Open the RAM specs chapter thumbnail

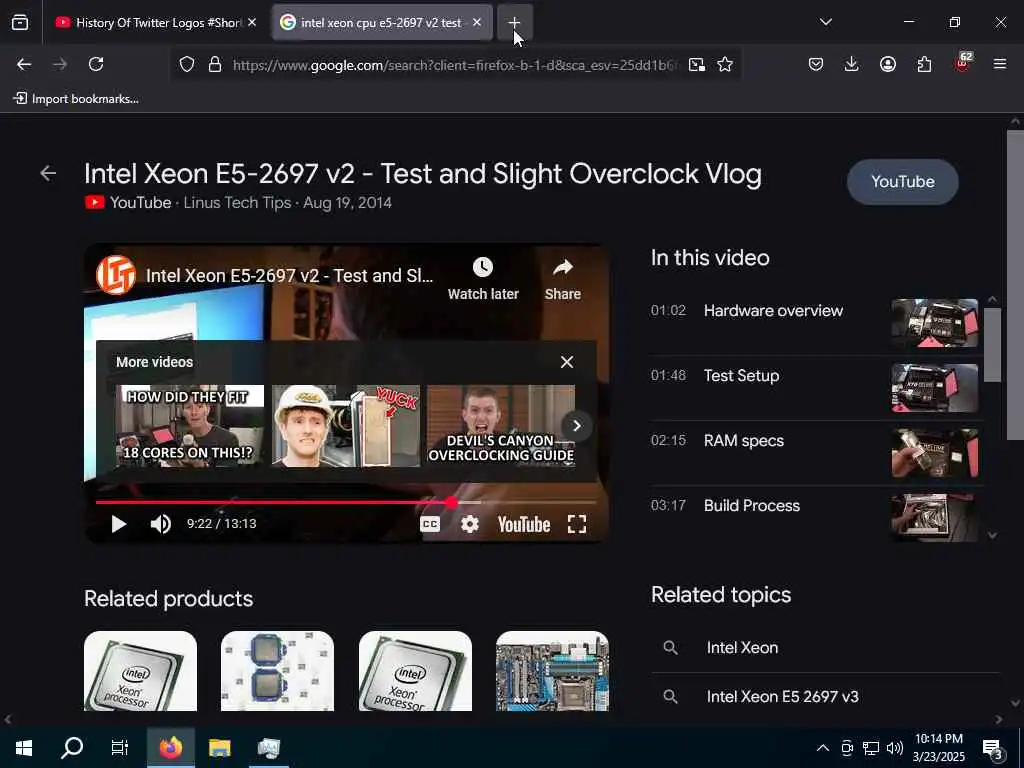click(935, 453)
